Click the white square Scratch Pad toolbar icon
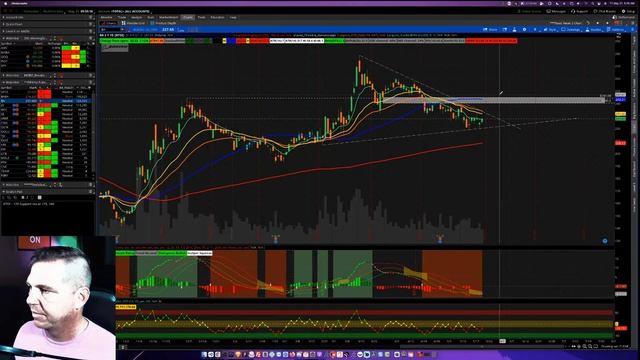The width and height of the screenshot is (640, 360). click(x=40, y=198)
